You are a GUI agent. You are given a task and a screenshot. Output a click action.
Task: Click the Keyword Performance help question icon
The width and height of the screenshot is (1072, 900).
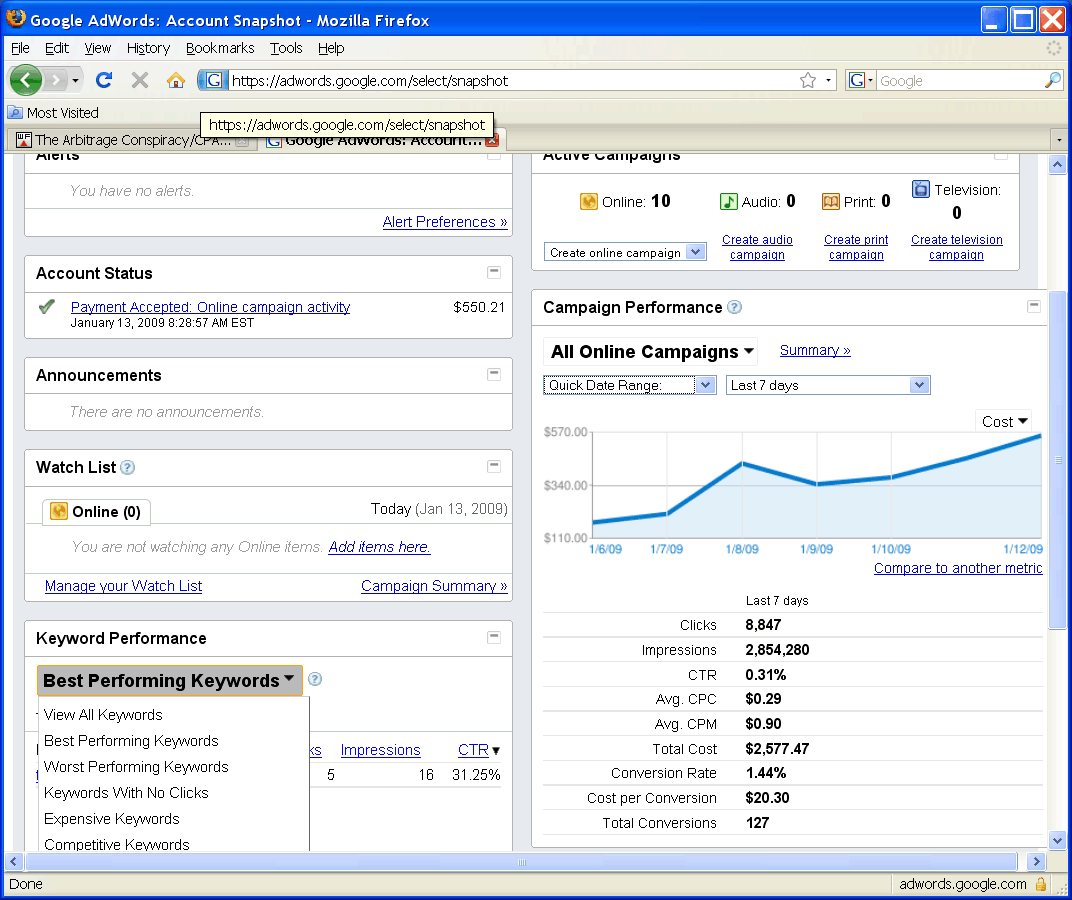click(x=314, y=679)
